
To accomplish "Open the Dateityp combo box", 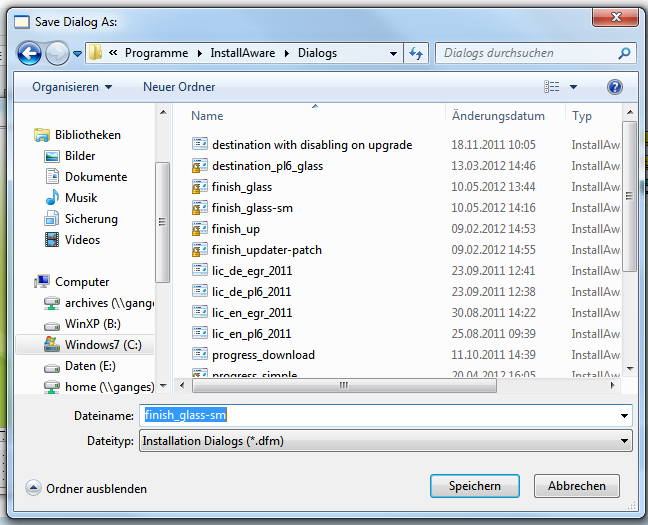I will point(386,441).
